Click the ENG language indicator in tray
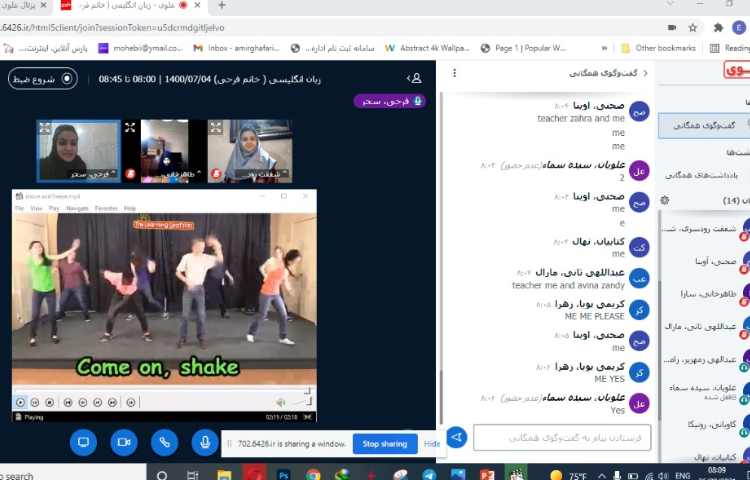750x480 pixels. tap(683, 476)
